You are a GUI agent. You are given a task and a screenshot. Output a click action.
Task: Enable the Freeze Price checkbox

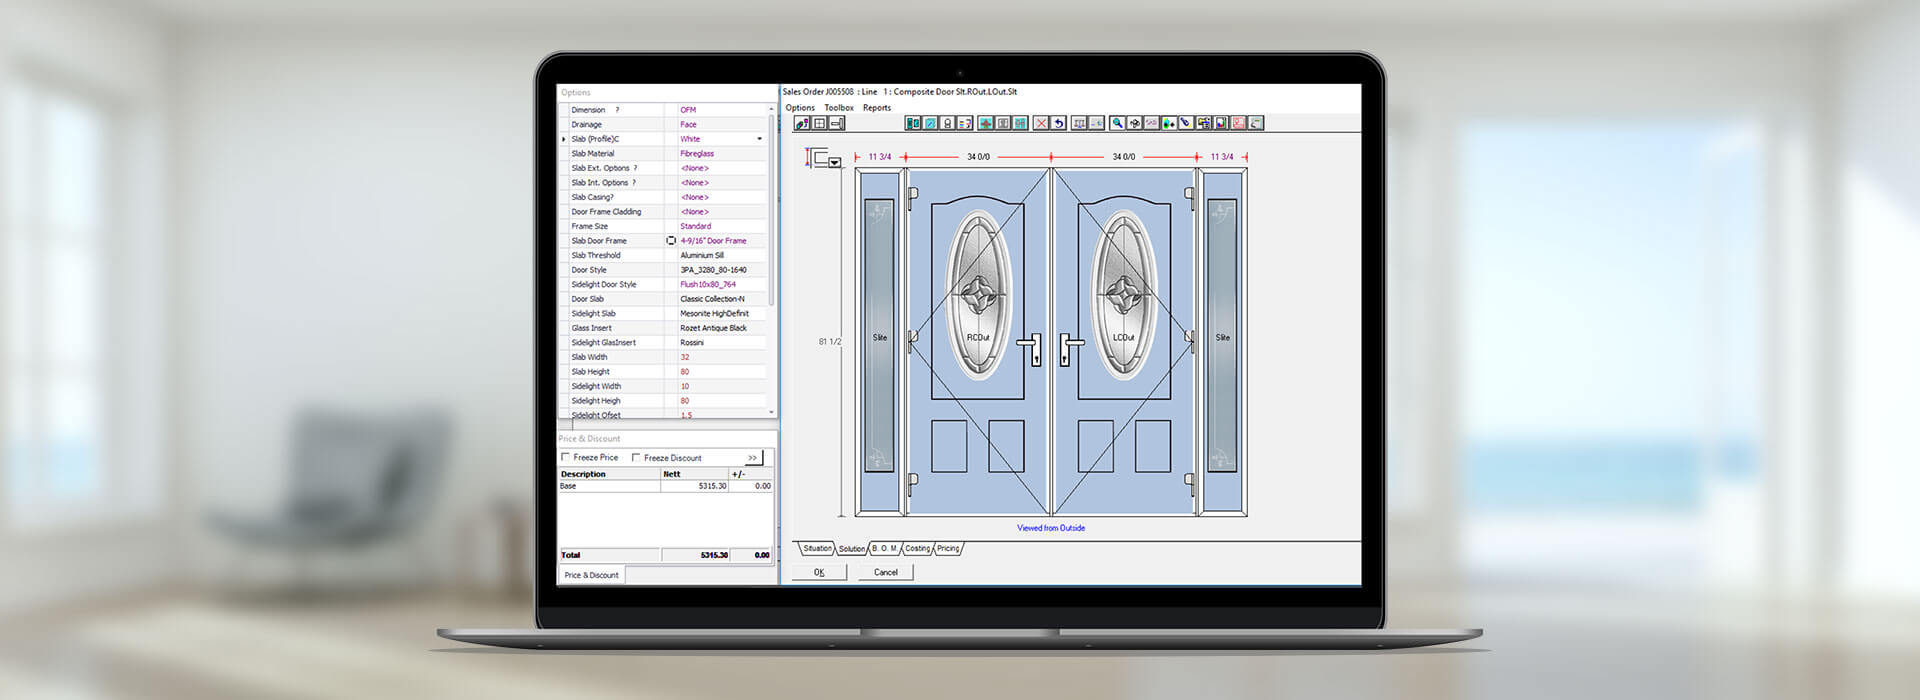[566, 457]
